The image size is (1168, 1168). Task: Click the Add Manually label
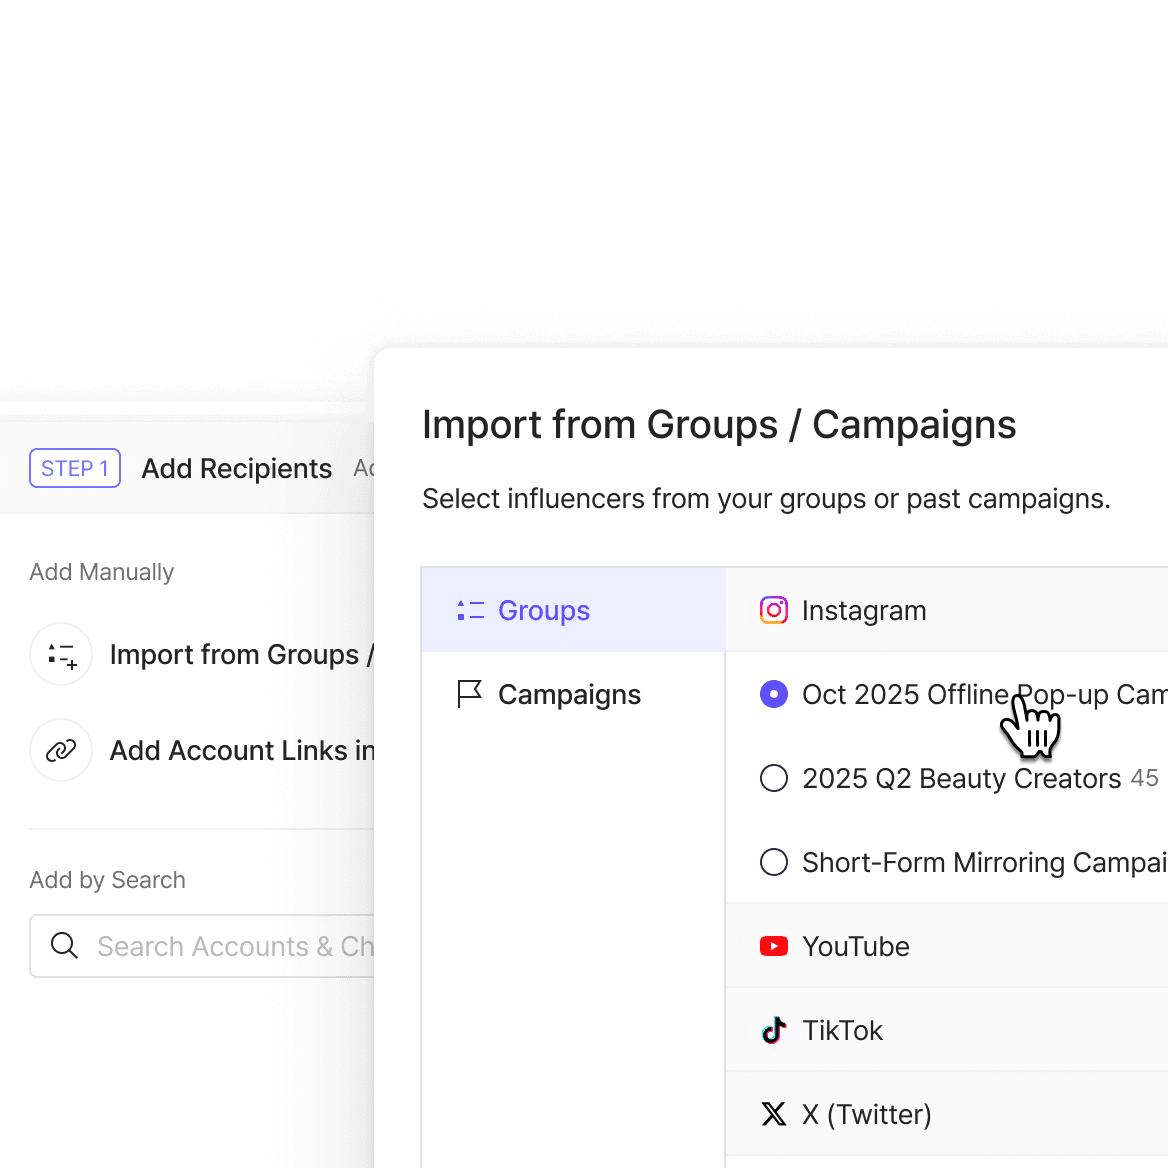tap(101, 572)
